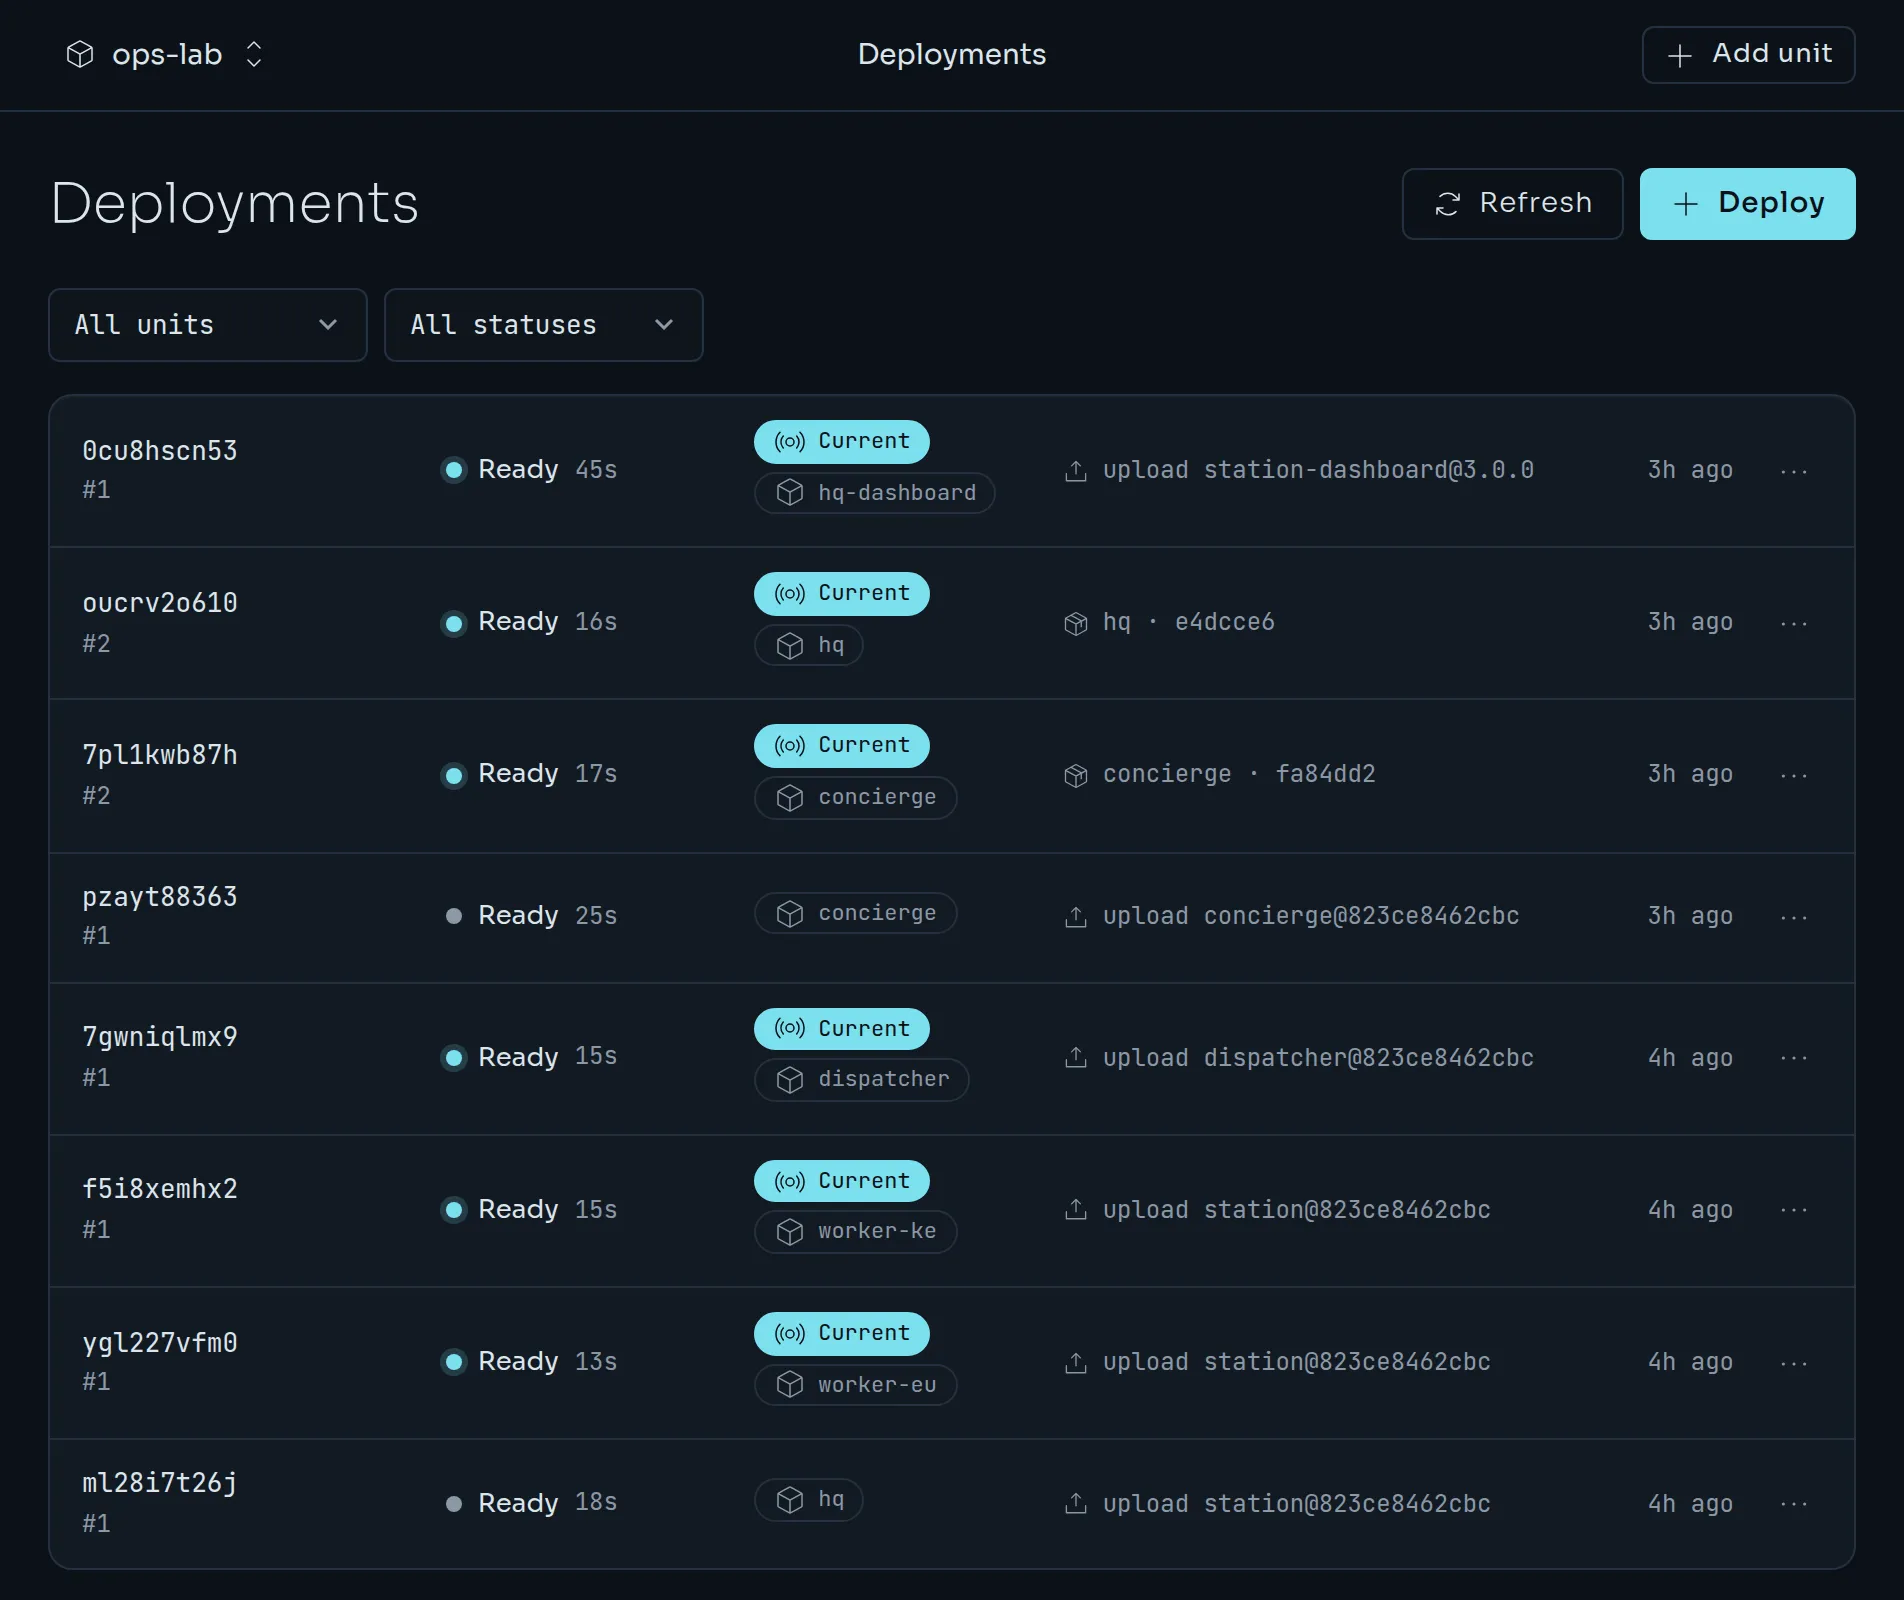This screenshot has height=1600, width=1904.
Task: Click the Ready status dot on ml28i7t26j row
Action: tap(454, 1504)
